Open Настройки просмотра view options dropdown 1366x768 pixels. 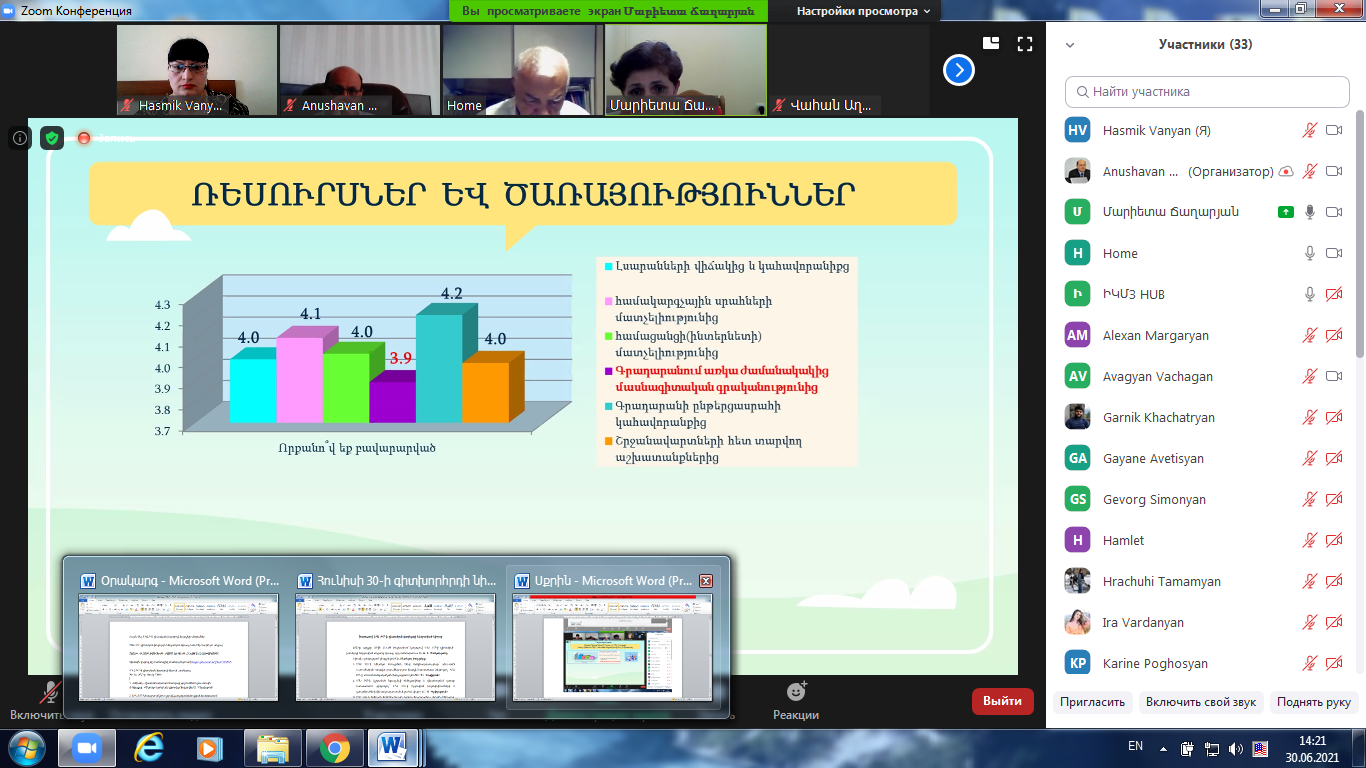coord(863,12)
